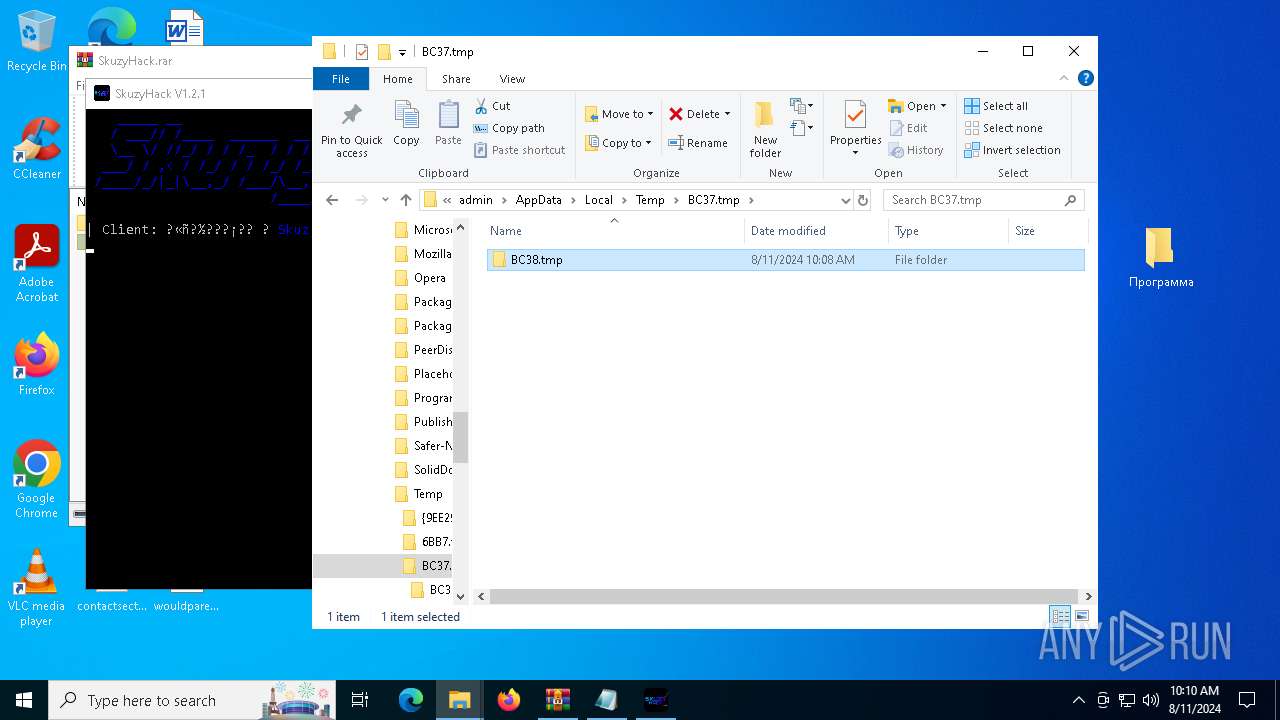The width and height of the screenshot is (1280, 720).
Task: Click AppData in the address path
Action: click(538, 200)
